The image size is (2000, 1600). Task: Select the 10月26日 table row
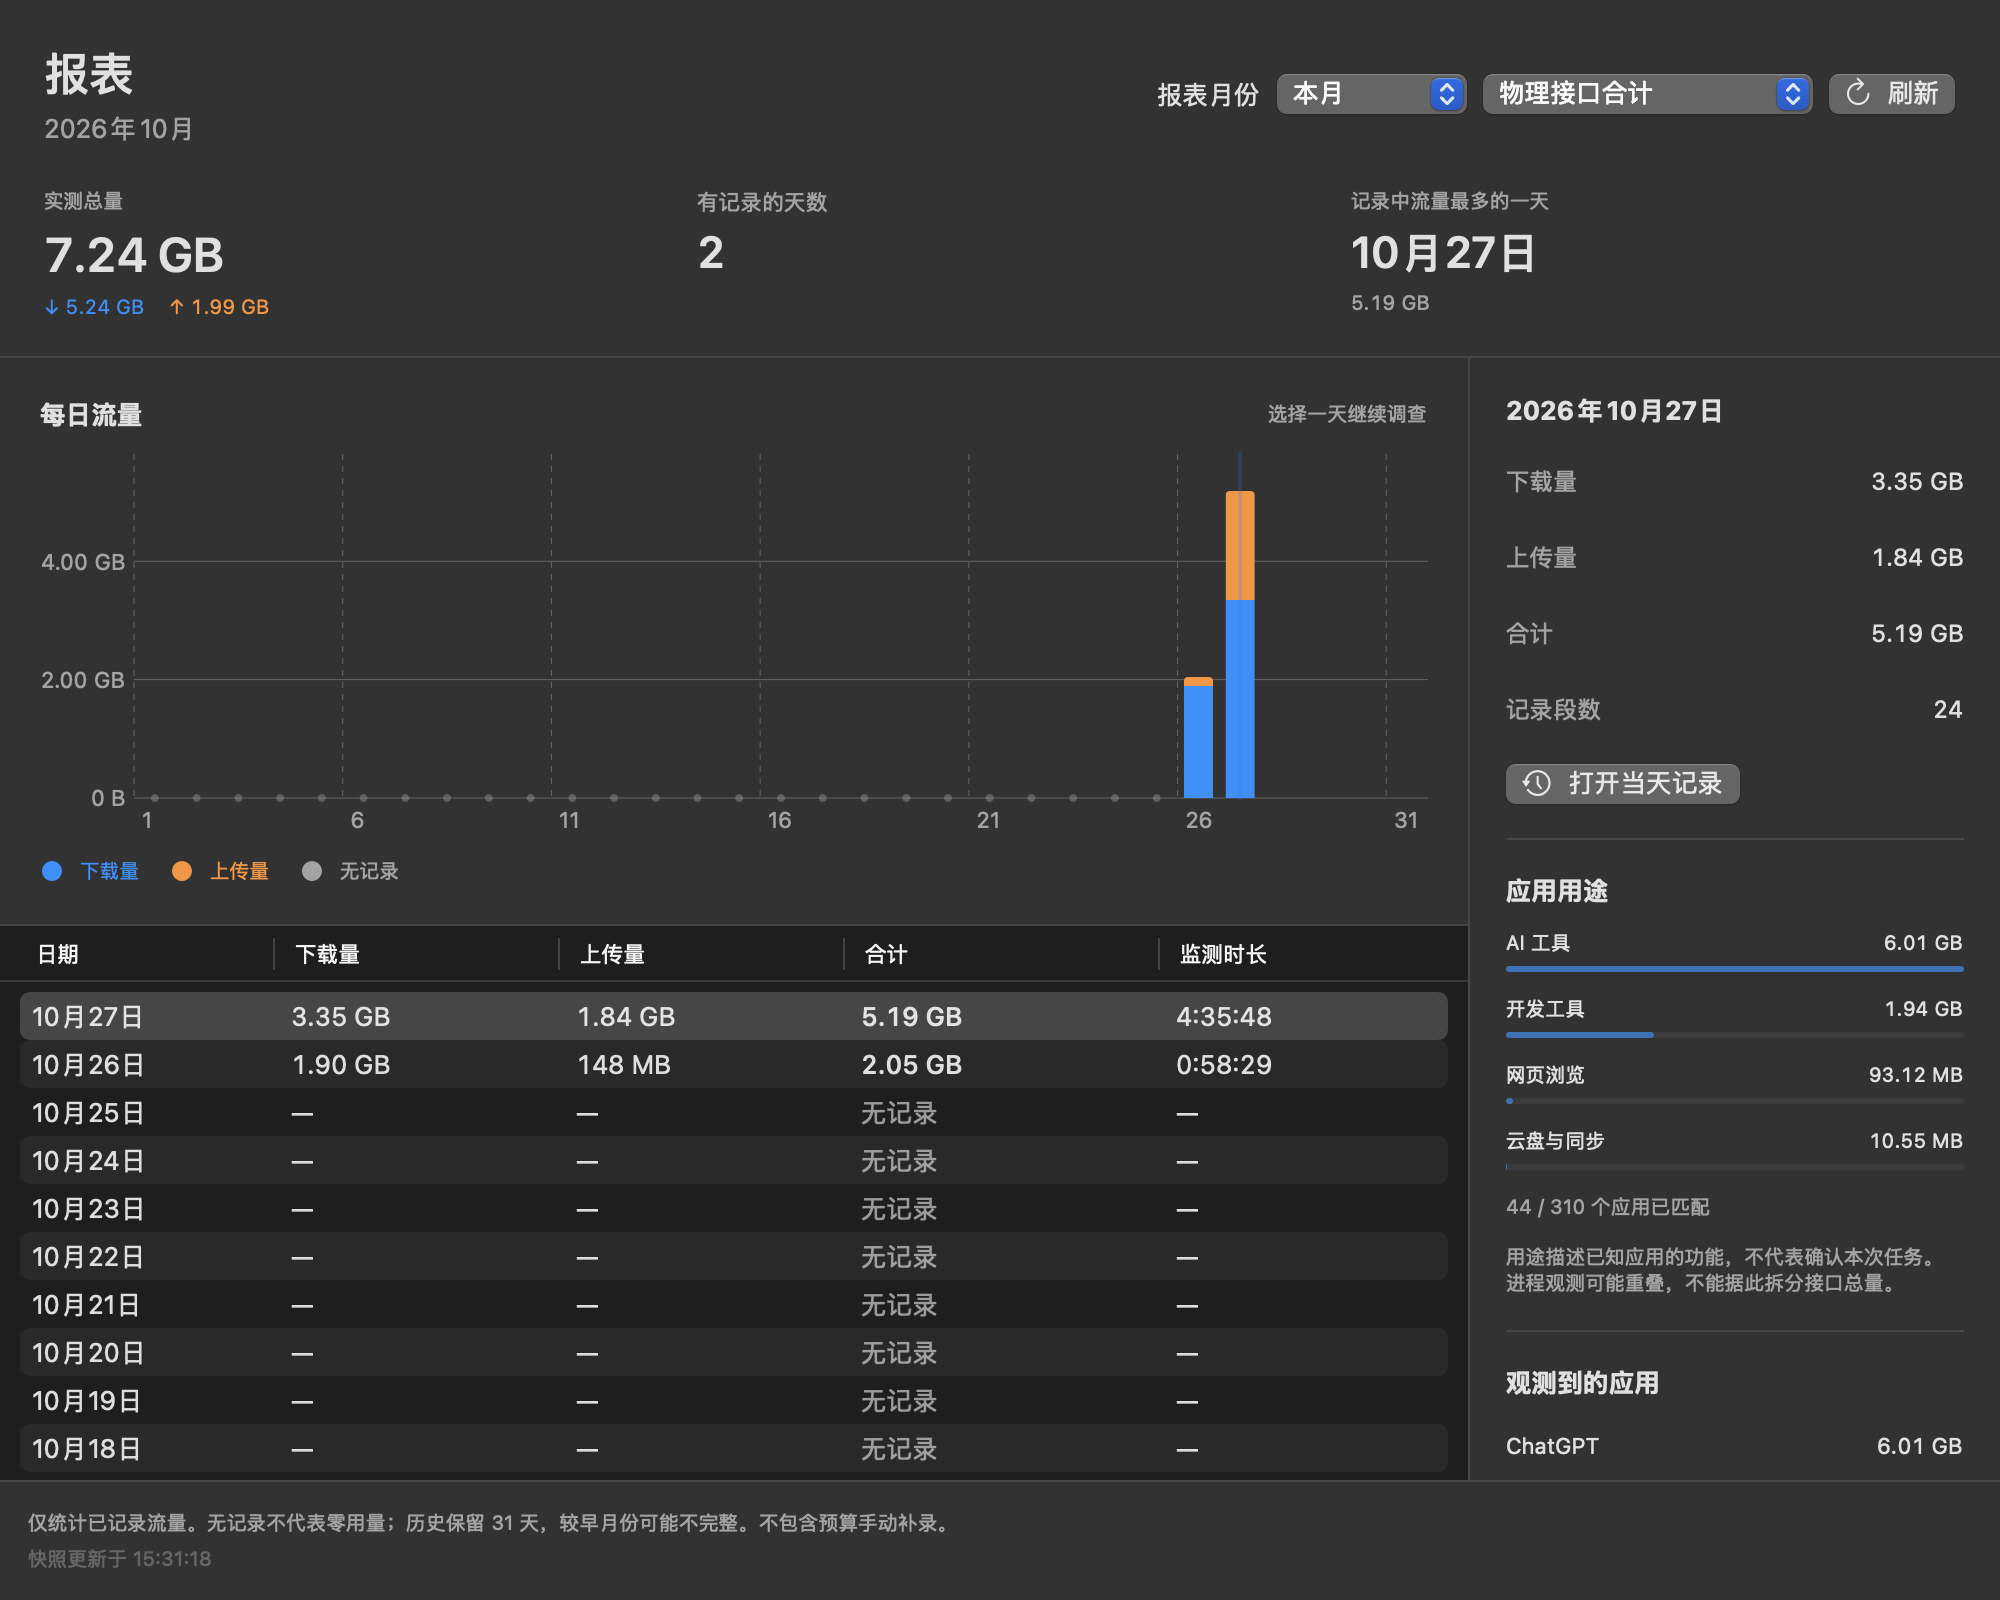click(x=734, y=1064)
